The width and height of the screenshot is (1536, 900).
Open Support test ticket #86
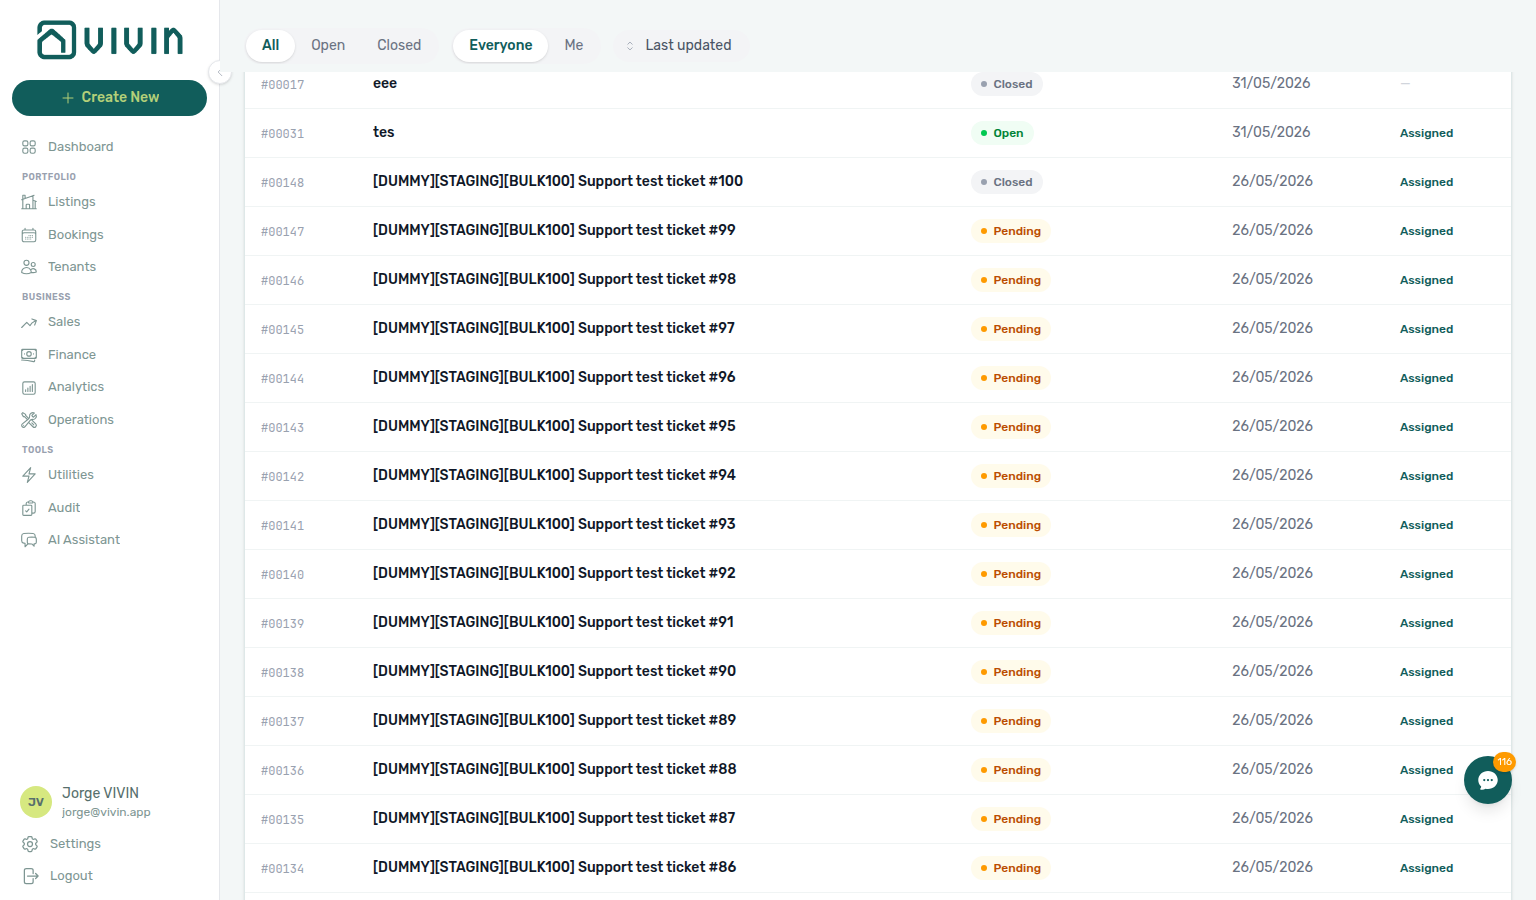554,867
